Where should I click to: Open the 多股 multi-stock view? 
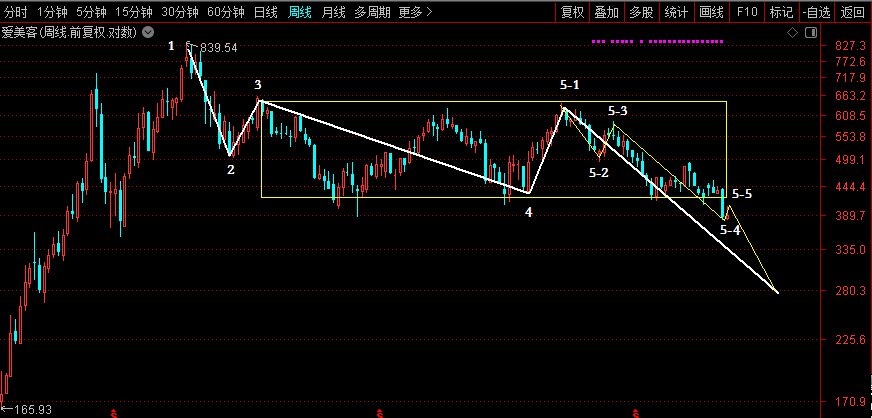click(641, 12)
